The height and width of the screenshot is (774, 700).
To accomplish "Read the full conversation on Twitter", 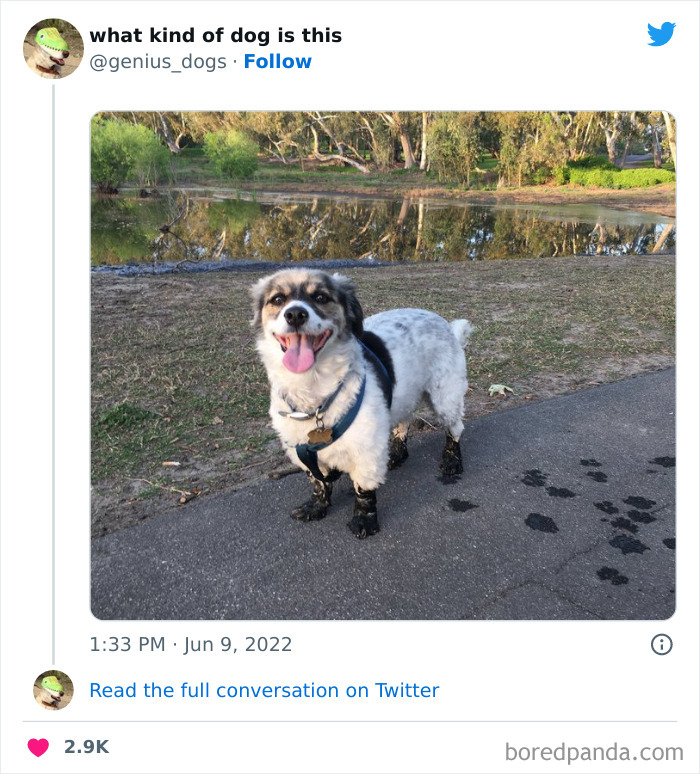I will [264, 690].
